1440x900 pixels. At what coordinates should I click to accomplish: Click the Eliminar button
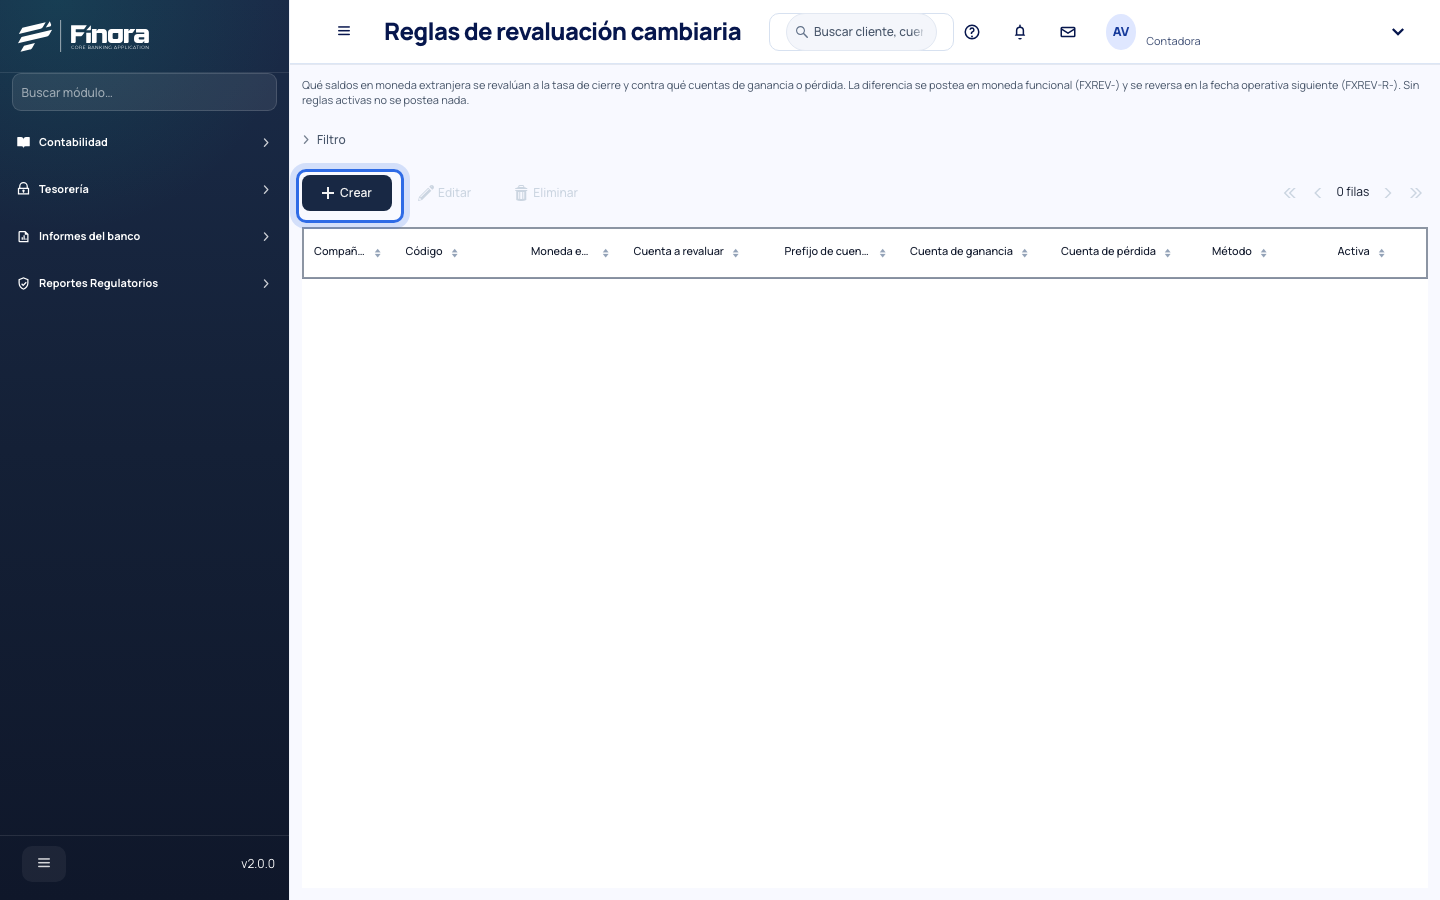(x=547, y=193)
